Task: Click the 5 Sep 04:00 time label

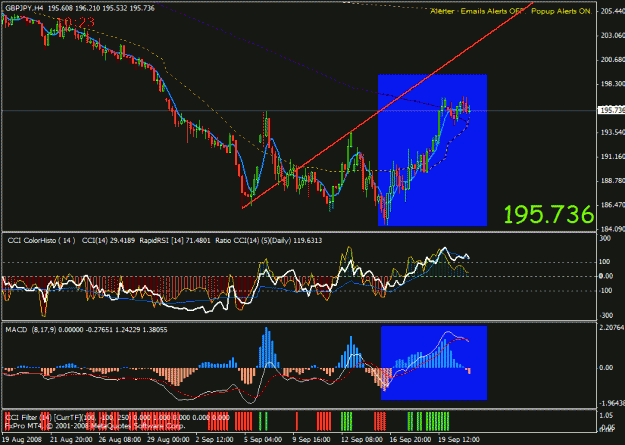Action: 263,439
